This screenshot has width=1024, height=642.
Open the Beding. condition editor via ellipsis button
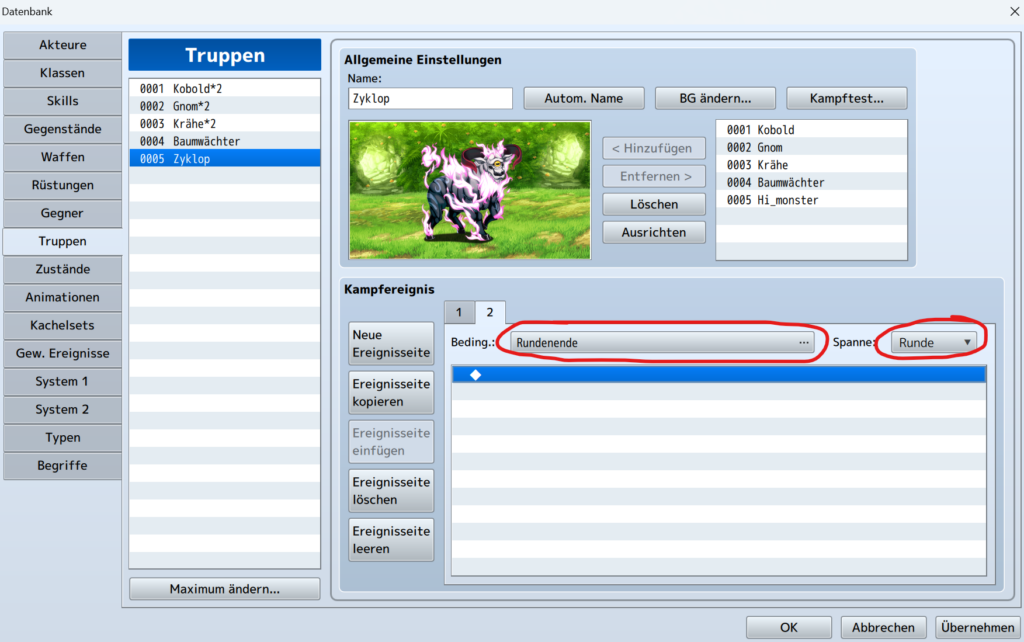pyautogui.click(x=803, y=342)
